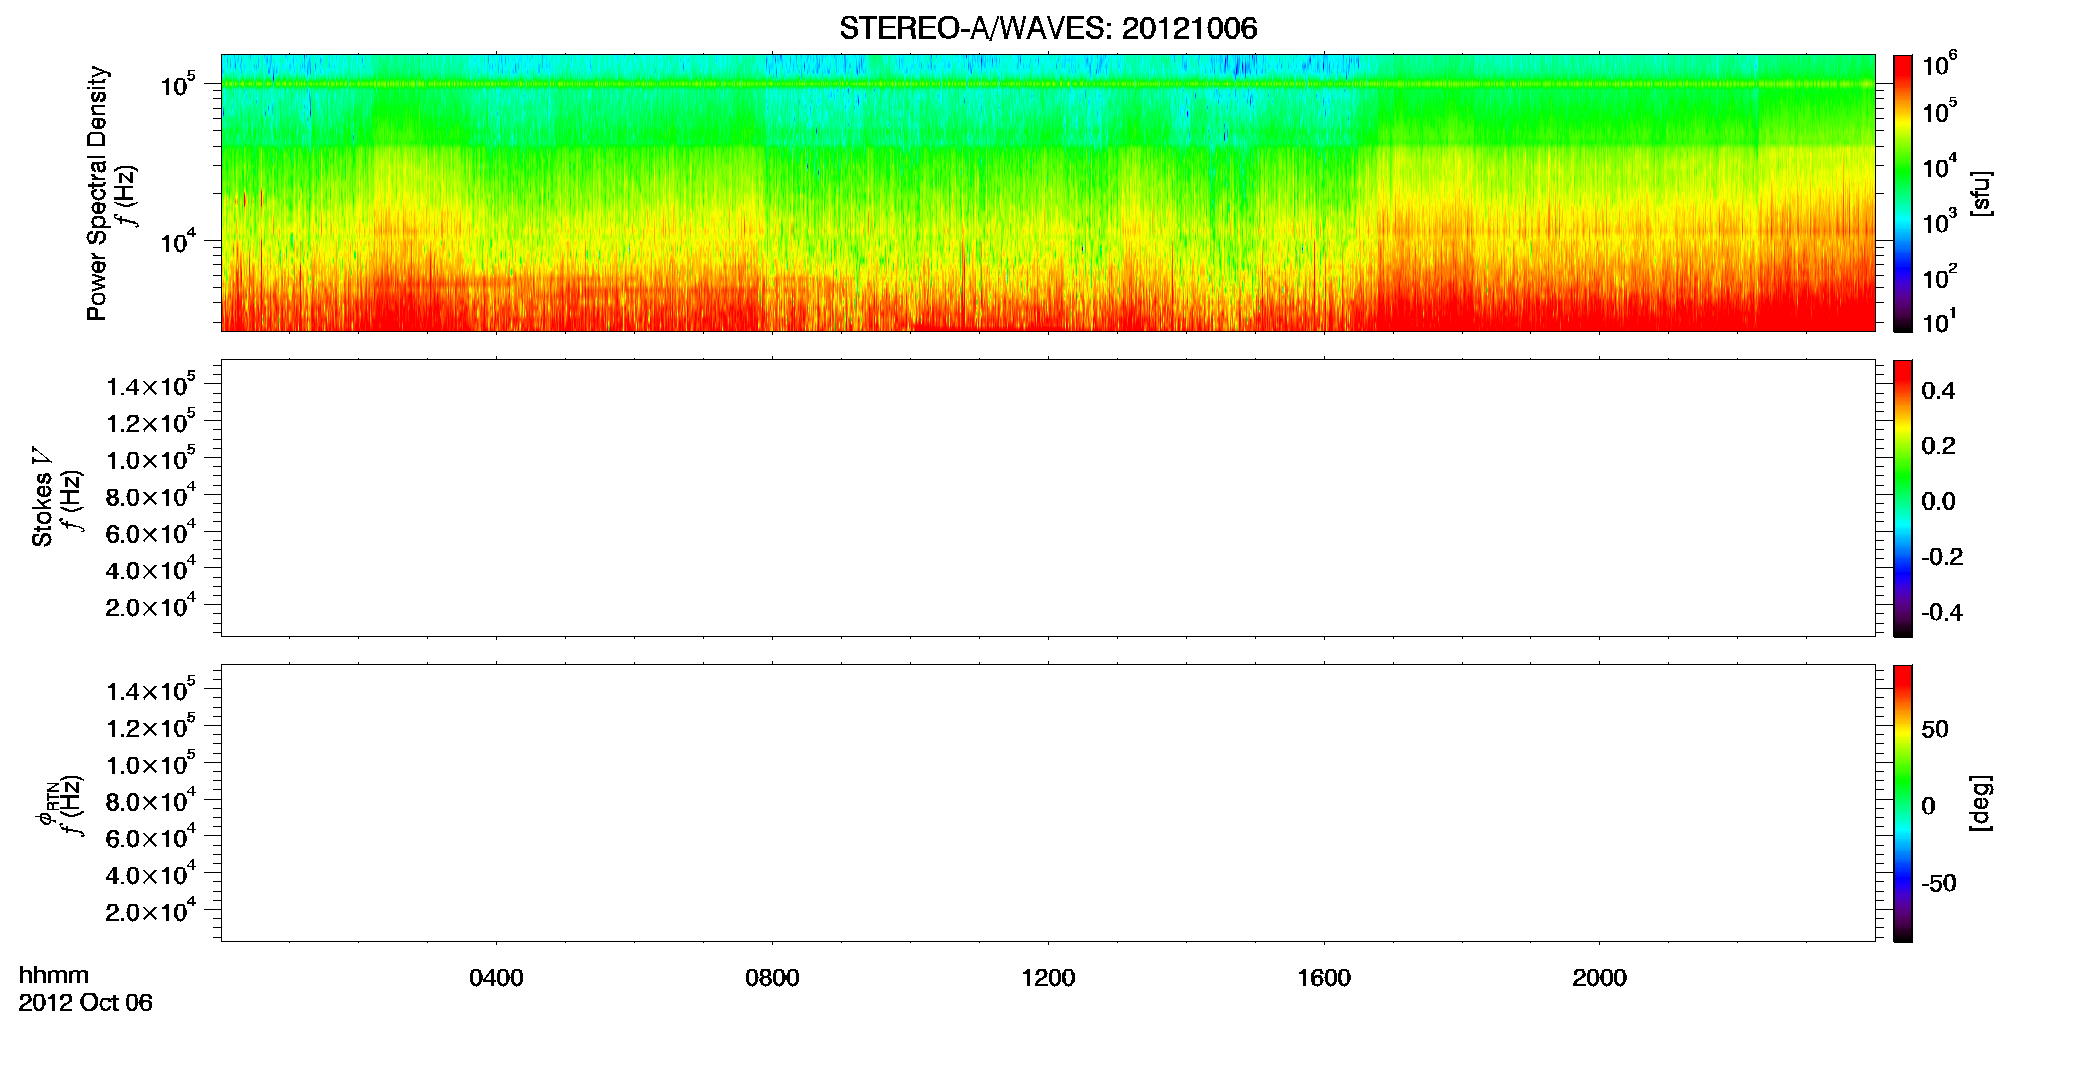This screenshot has height=1080, width=2096.
Task: Click the bottom panel's deg color bar
Action: point(1903,803)
